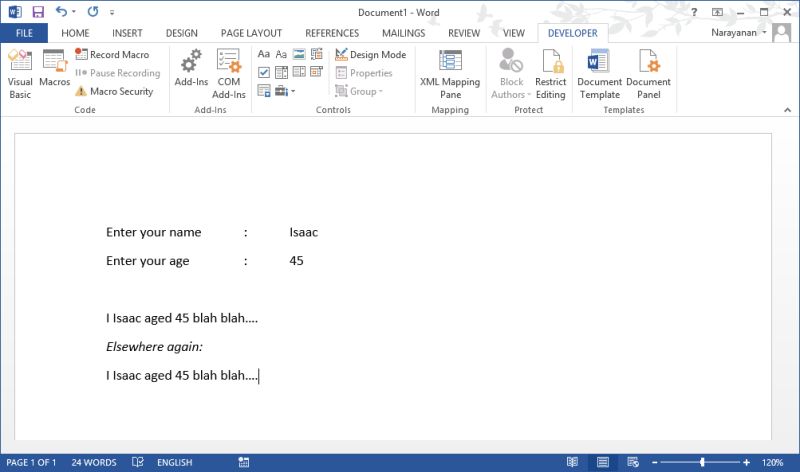Insert a Picture content control
The height and width of the screenshot is (472, 800).
click(299, 54)
